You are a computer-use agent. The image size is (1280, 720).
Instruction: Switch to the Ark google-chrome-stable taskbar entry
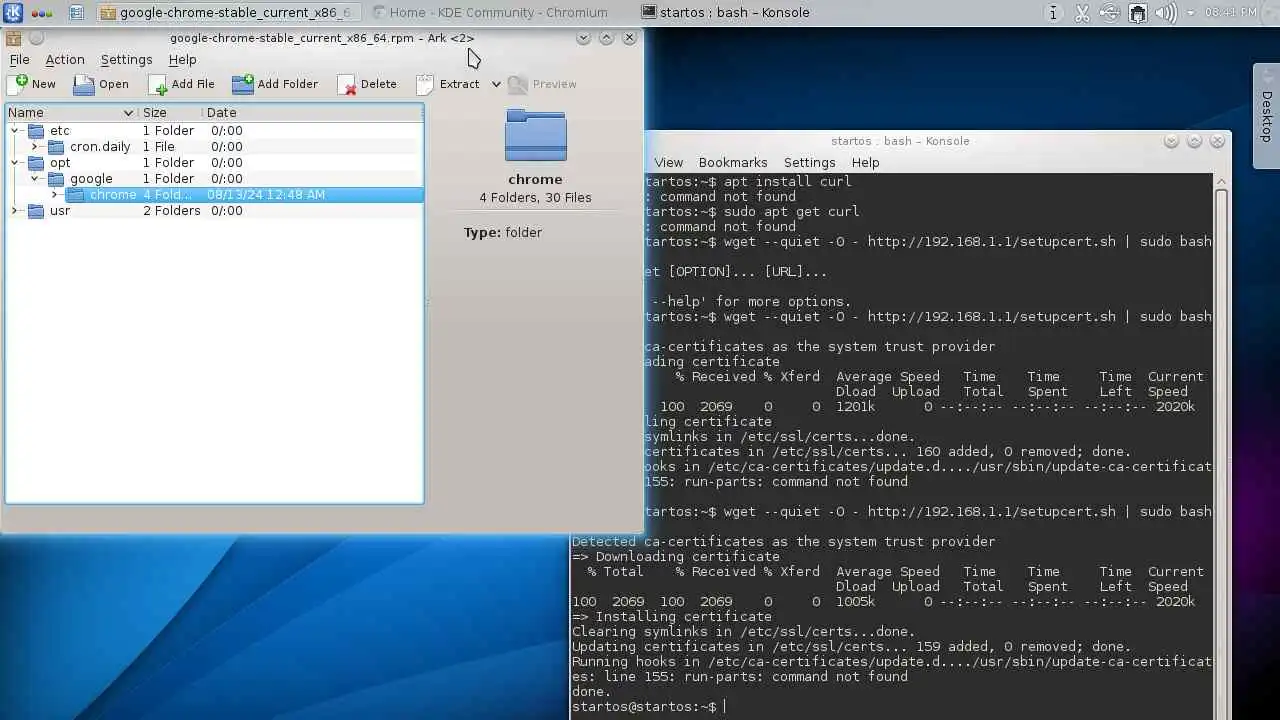[228, 13]
